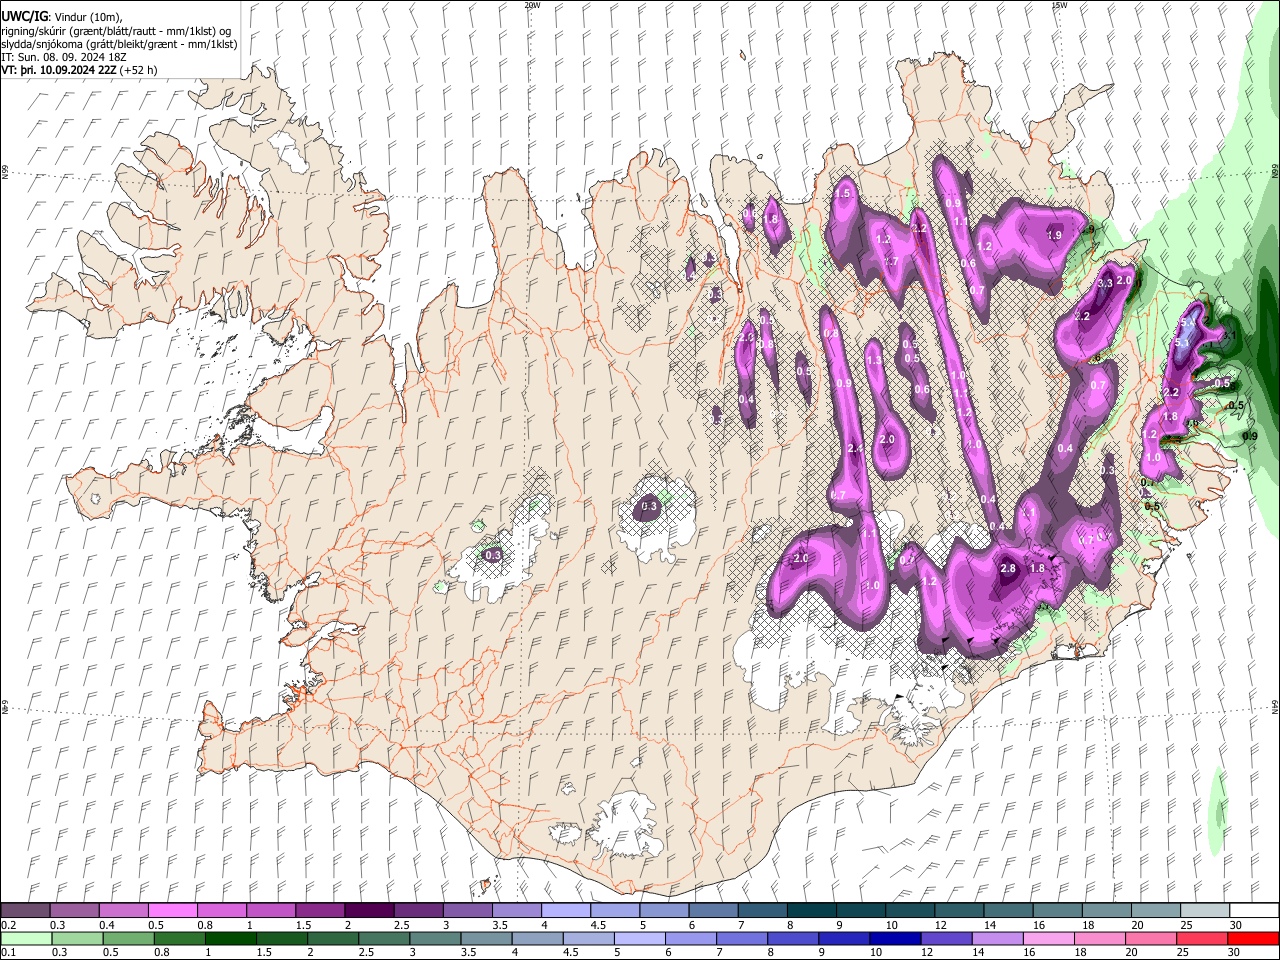Click the 1.9 snowfall value on the map
The image size is (1280, 960).
[x=1053, y=235]
